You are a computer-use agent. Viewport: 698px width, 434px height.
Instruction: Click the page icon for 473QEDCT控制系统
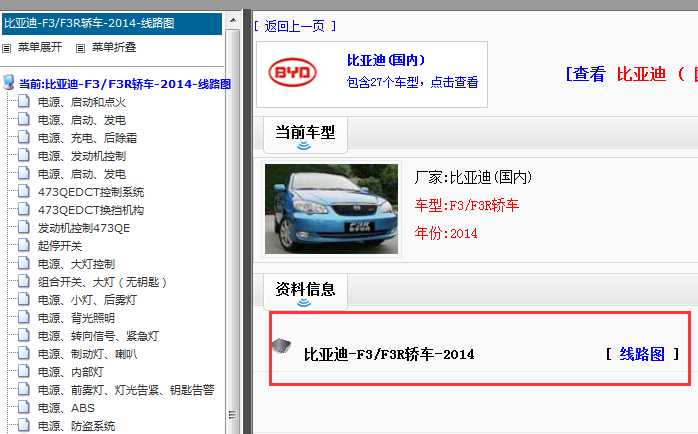pyautogui.click(x=24, y=191)
